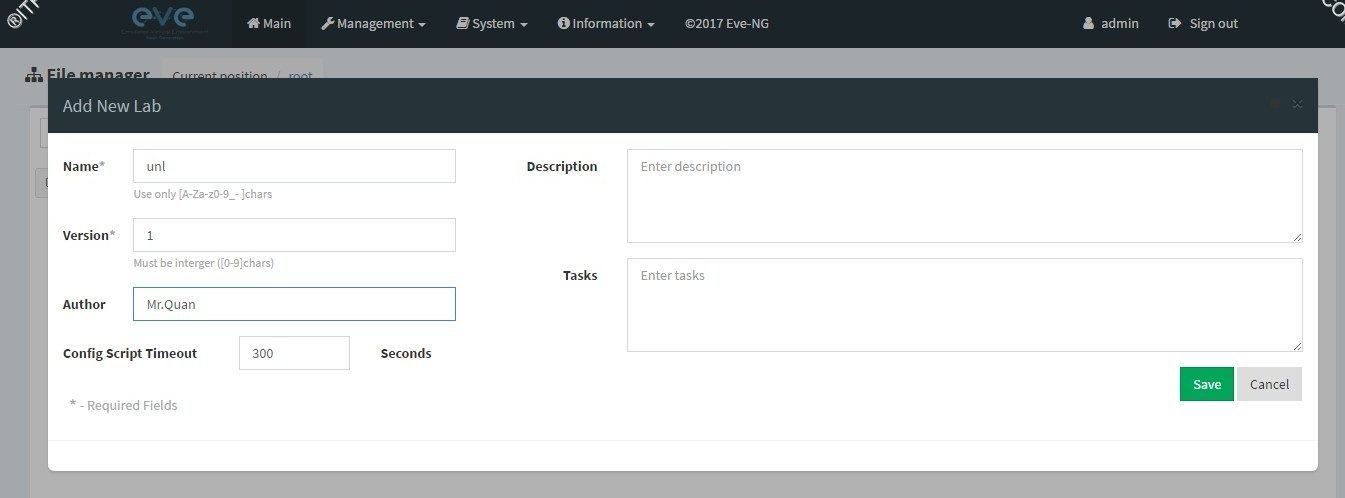Open the Information dropdown menu

click(x=606, y=23)
